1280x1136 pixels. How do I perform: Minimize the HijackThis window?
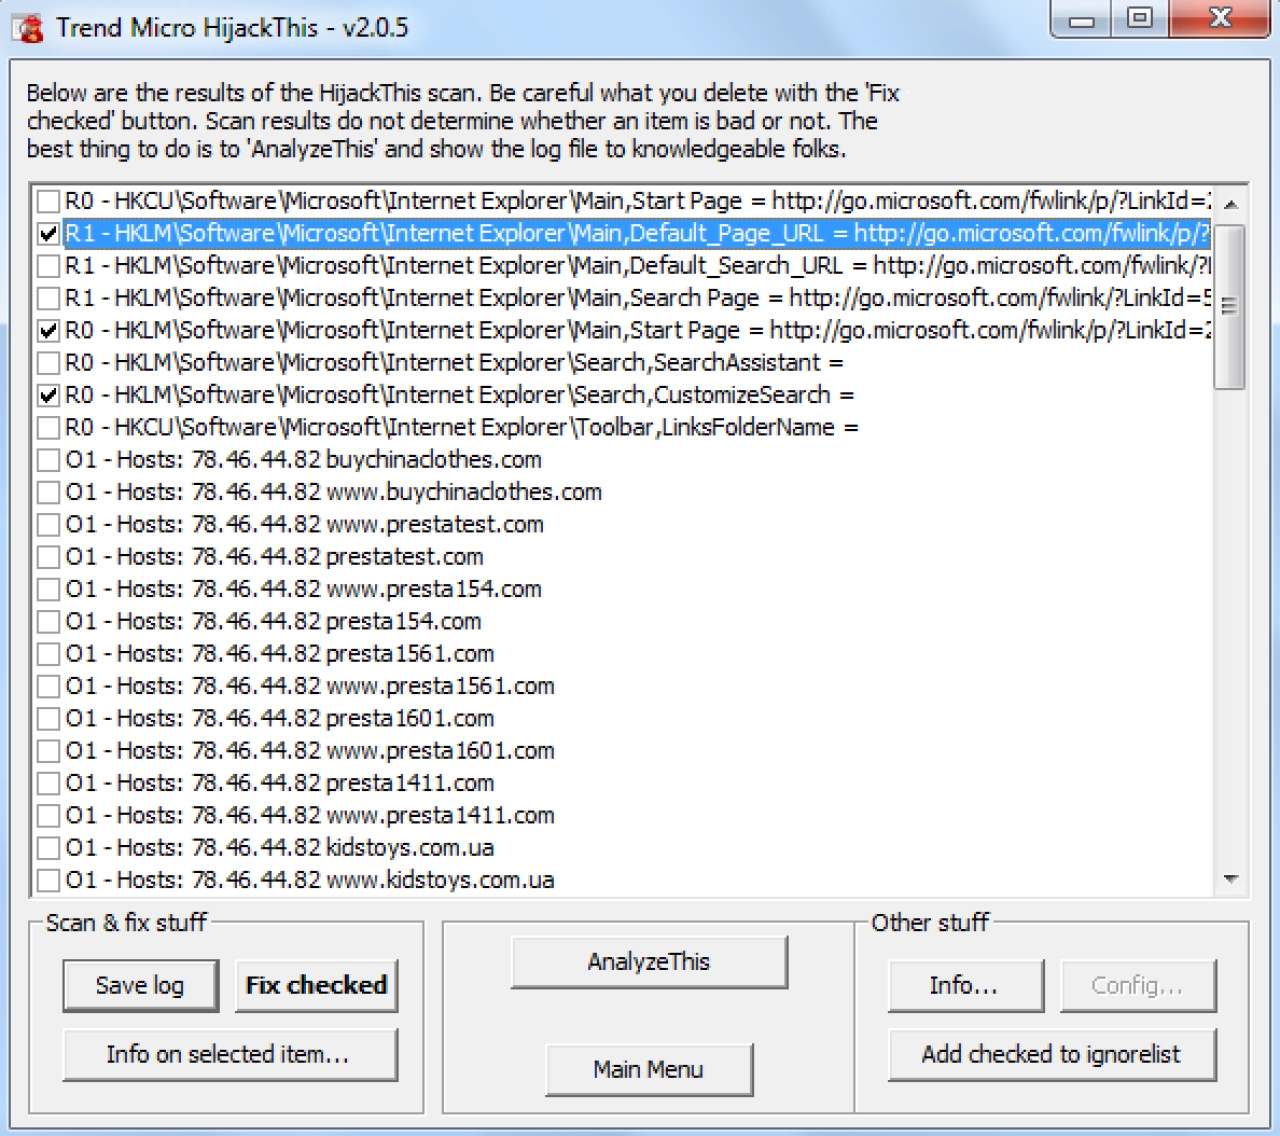click(1082, 19)
